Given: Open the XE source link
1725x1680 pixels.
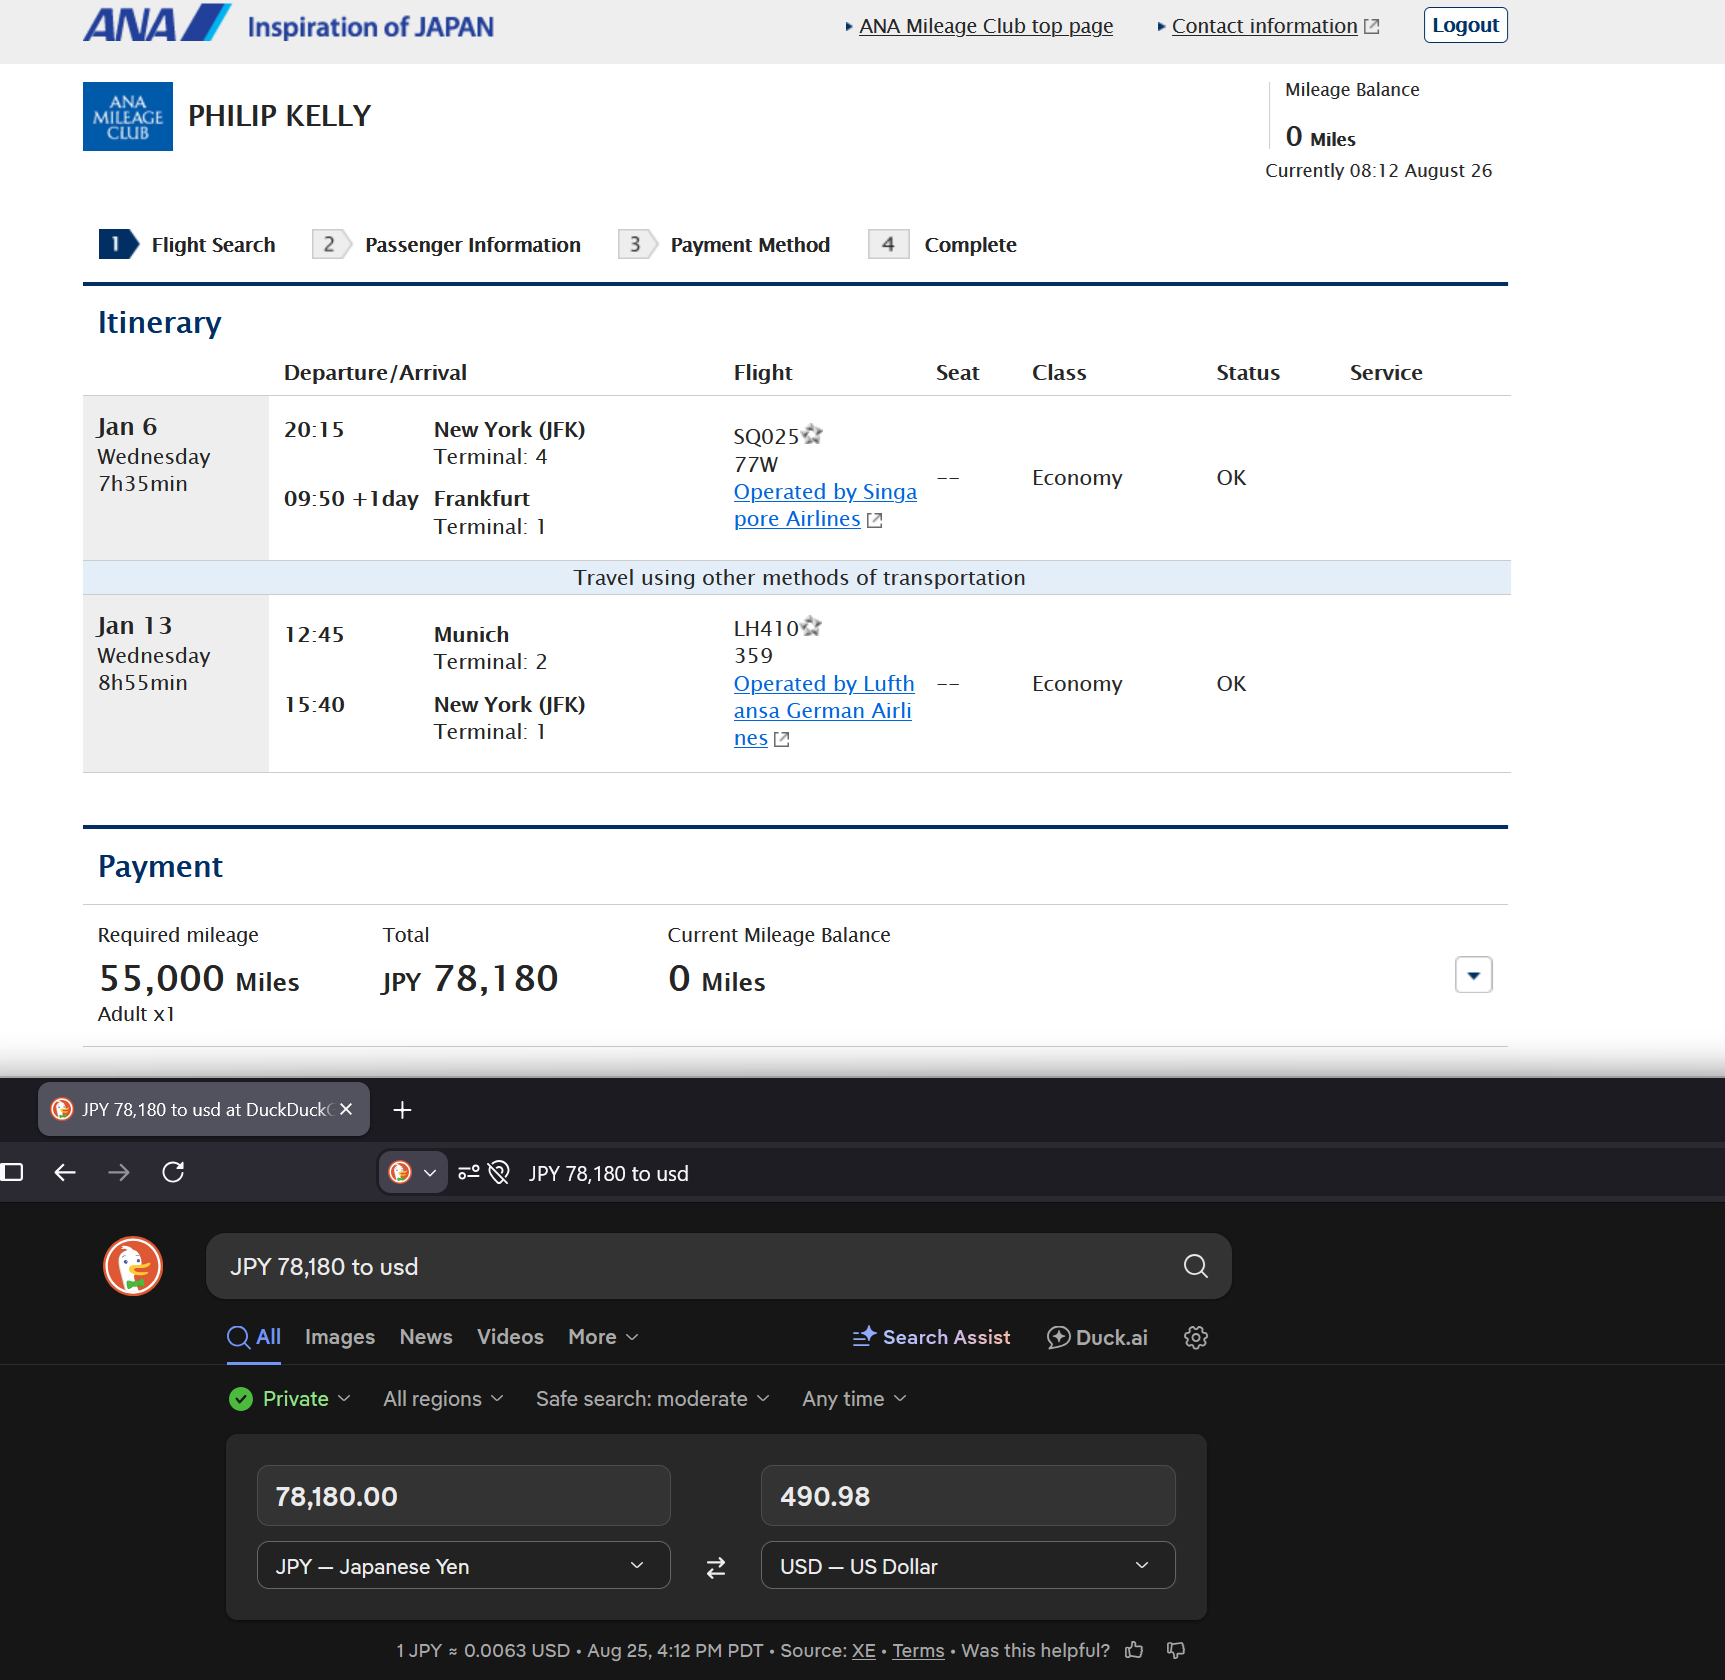Looking at the screenshot, I should pos(864,1650).
